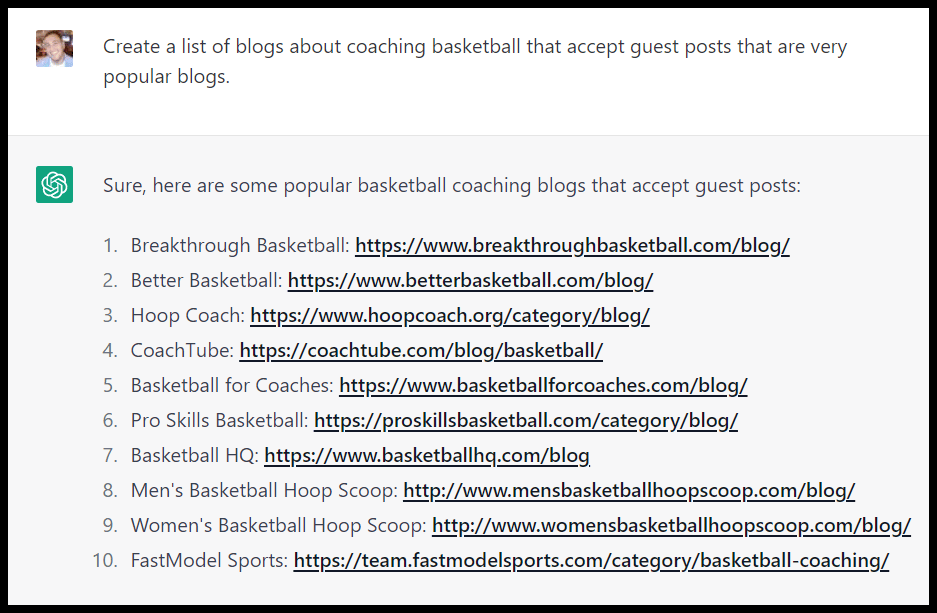Visit the basketballhq.com blog link

click(x=427, y=456)
